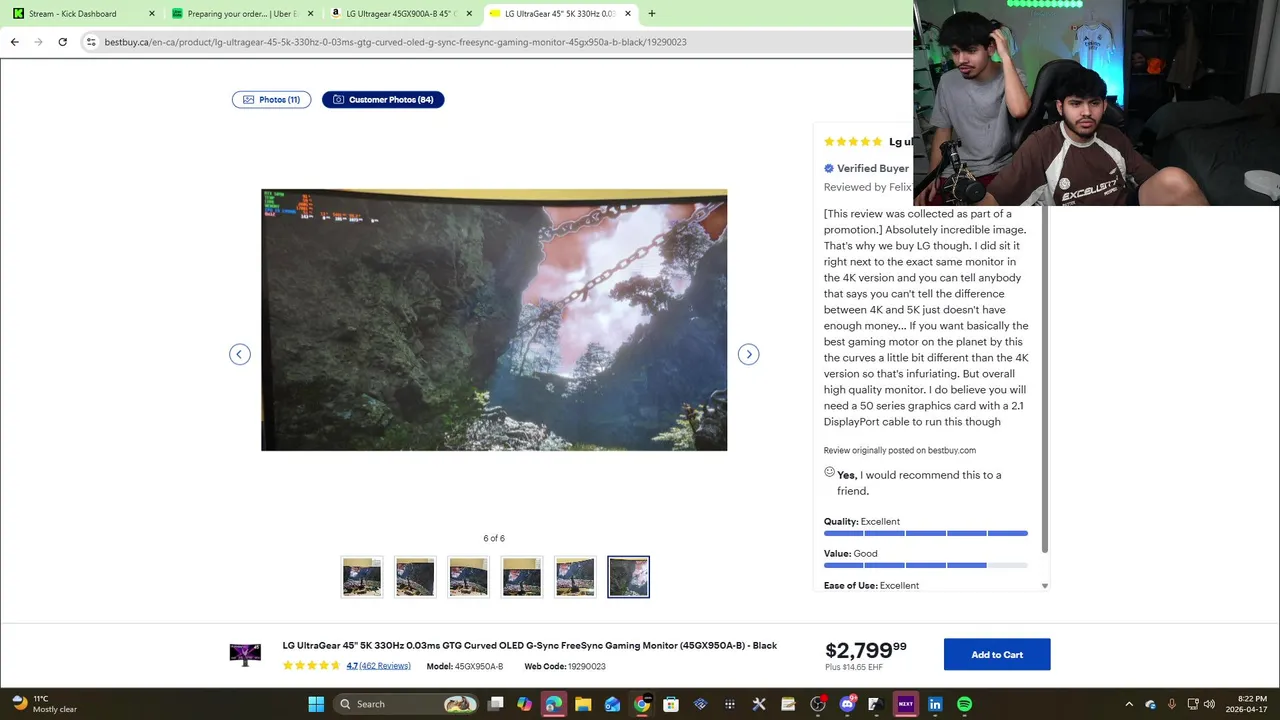Select the first review photo thumbnail
Viewport: 1280px width, 720px height.
(362, 577)
